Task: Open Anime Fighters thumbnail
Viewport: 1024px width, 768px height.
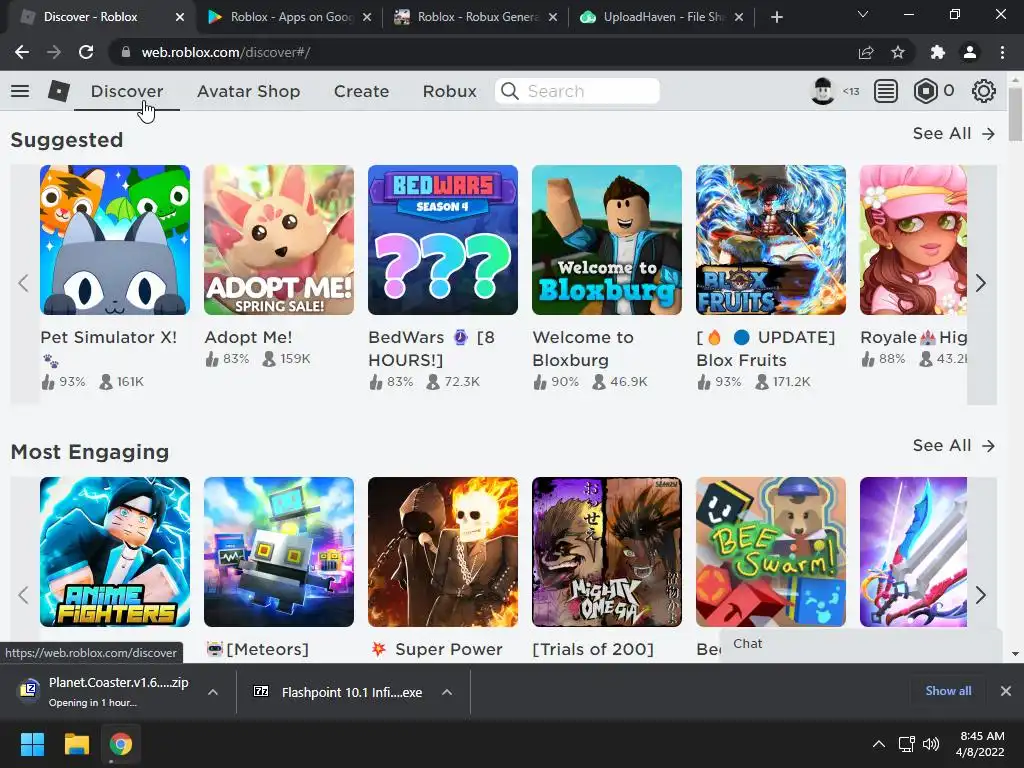Action: tap(115, 552)
